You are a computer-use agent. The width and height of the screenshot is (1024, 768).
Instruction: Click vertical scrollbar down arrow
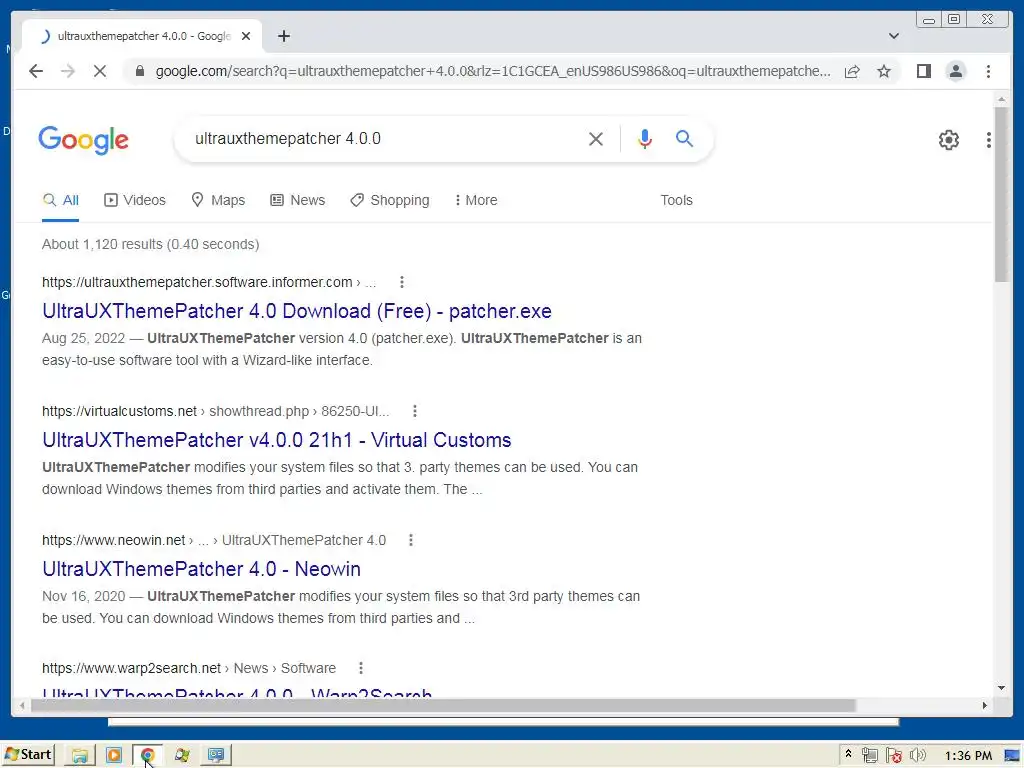pos(1002,688)
